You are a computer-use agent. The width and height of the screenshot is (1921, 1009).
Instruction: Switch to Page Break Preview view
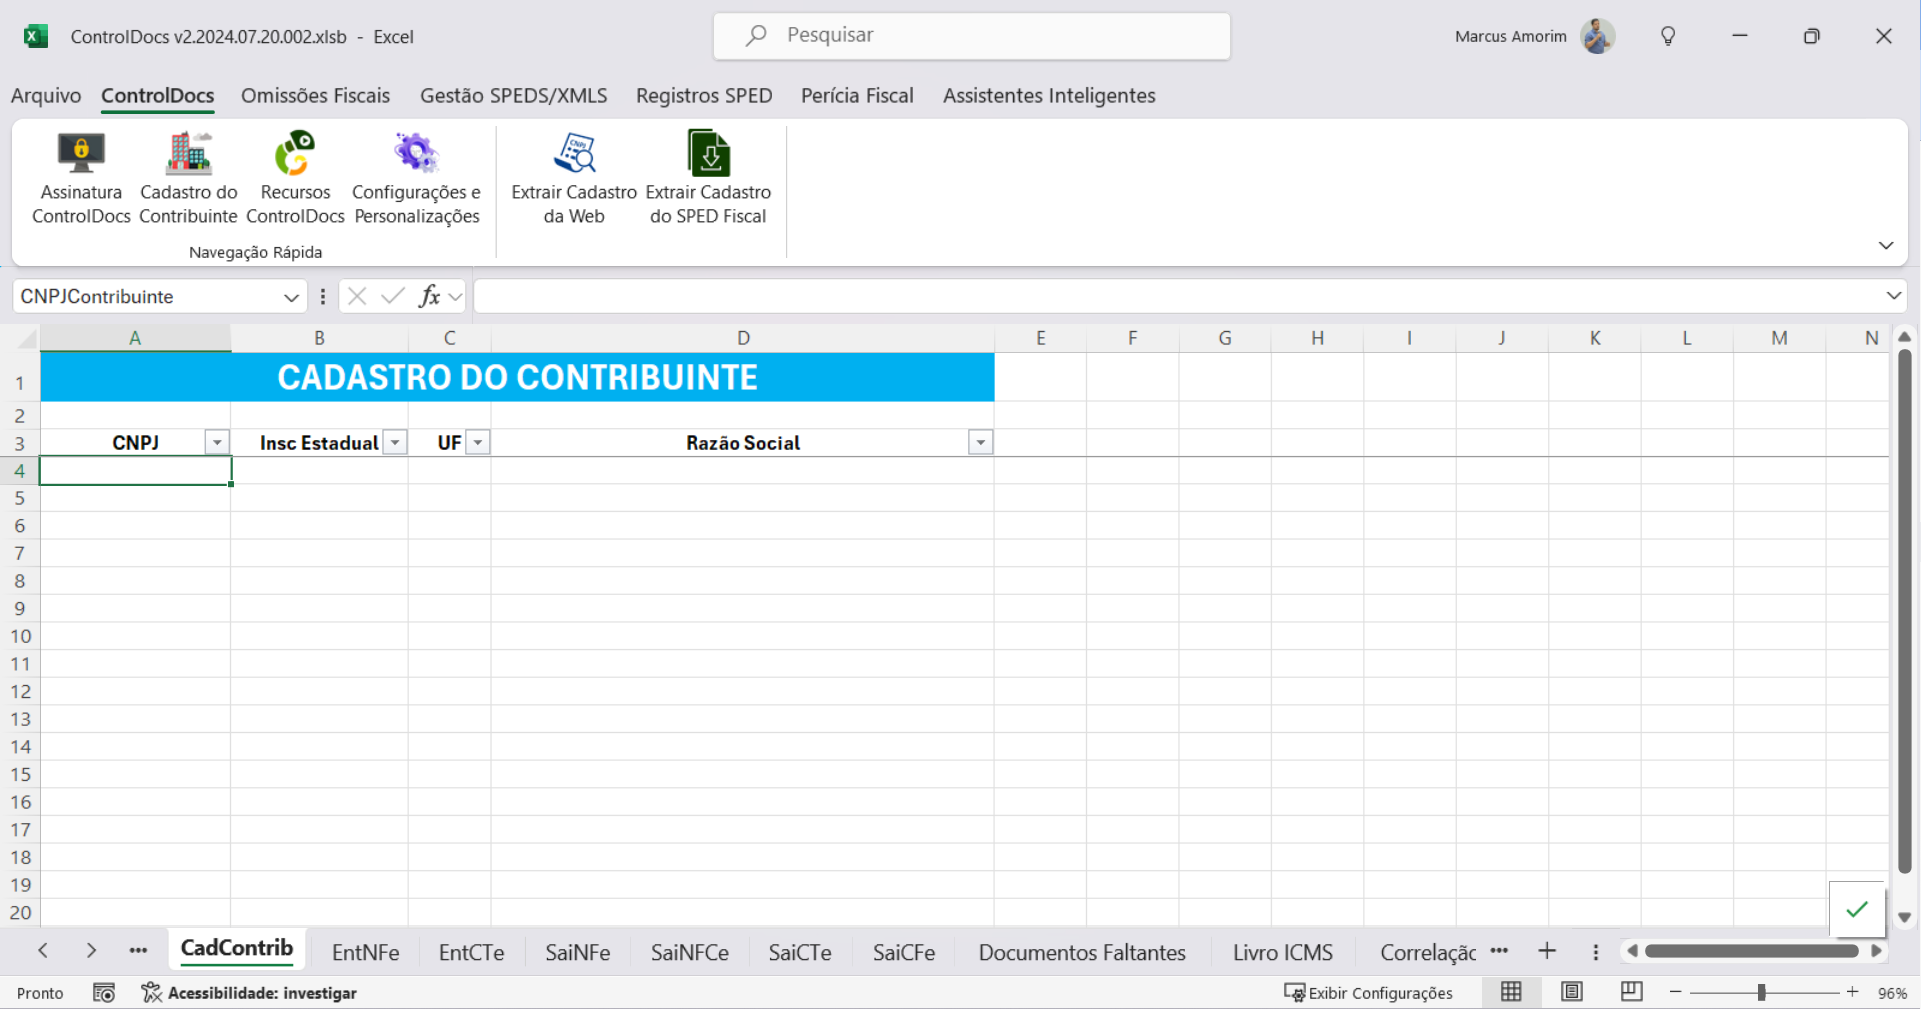click(1631, 992)
